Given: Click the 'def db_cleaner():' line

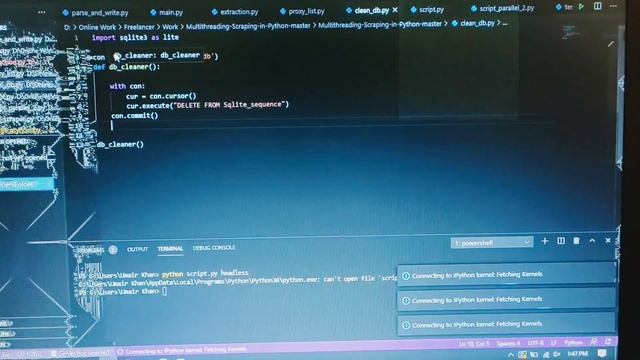Looking at the screenshot, I should pos(127,67).
